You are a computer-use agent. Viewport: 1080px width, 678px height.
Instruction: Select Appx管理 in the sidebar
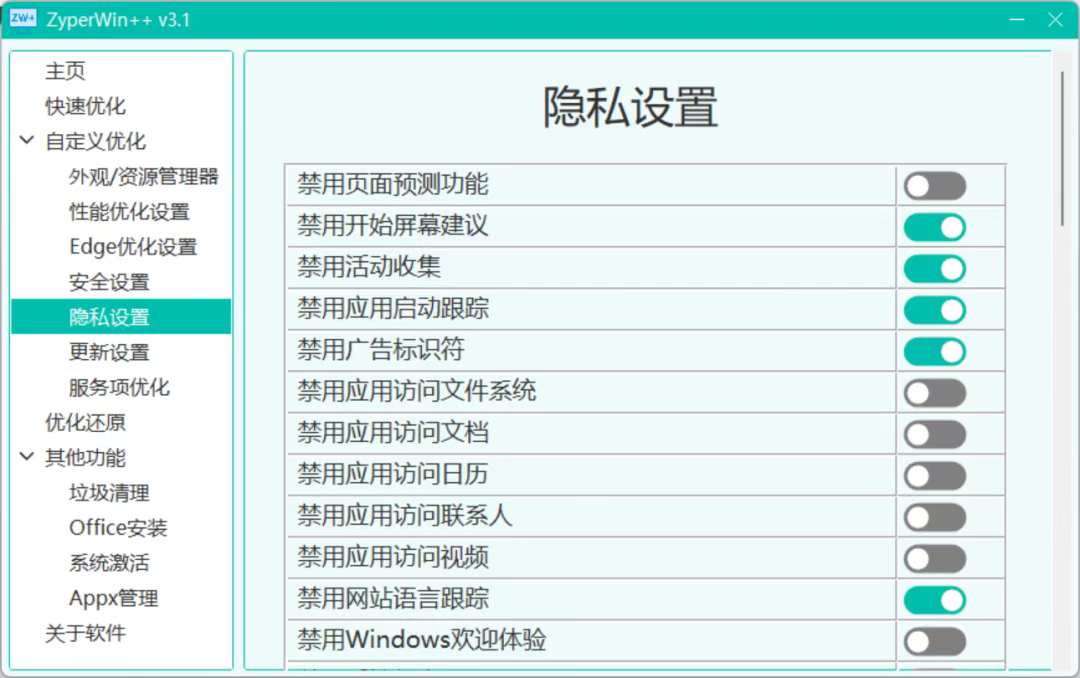pos(113,598)
